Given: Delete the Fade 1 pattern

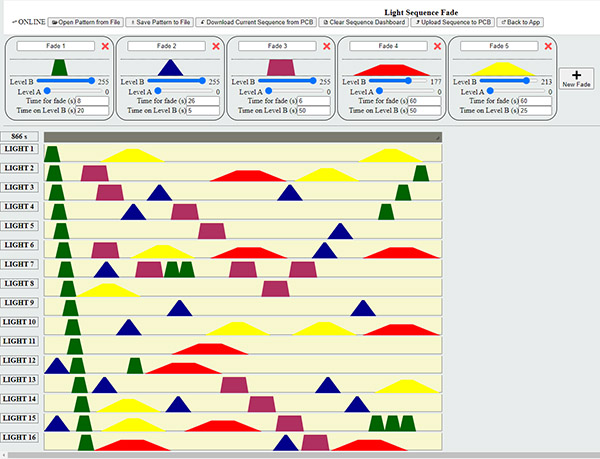Looking at the screenshot, I should point(106,46).
